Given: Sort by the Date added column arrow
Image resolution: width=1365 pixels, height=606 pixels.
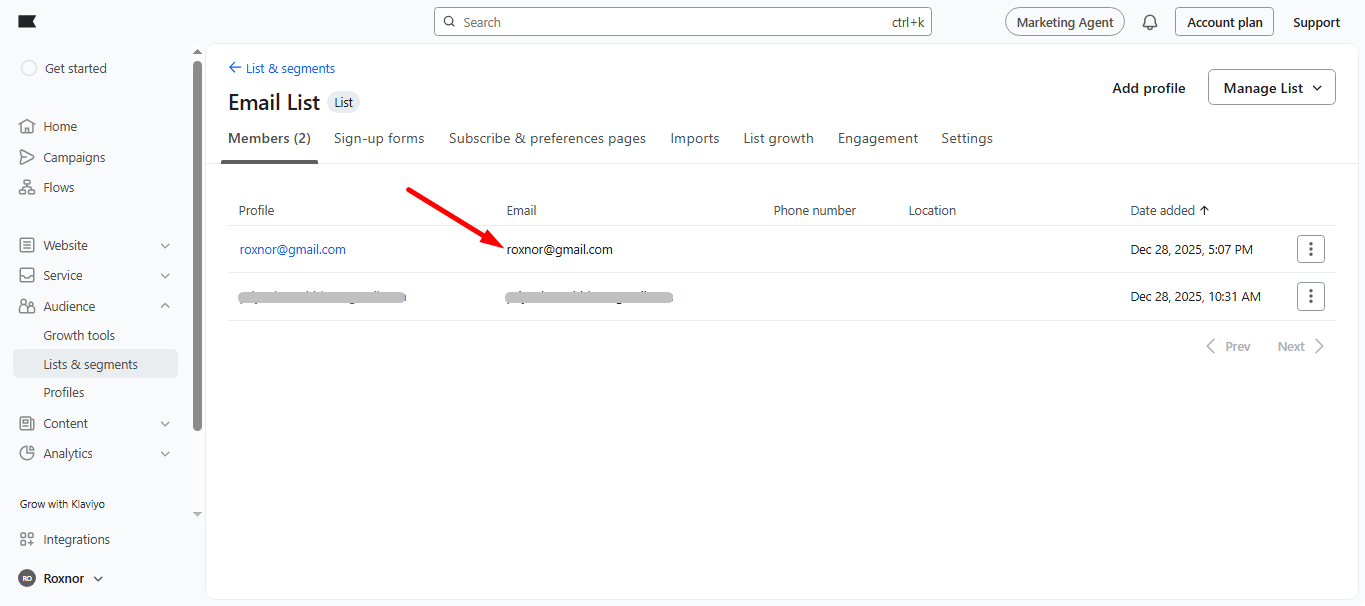Looking at the screenshot, I should (x=1204, y=211).
